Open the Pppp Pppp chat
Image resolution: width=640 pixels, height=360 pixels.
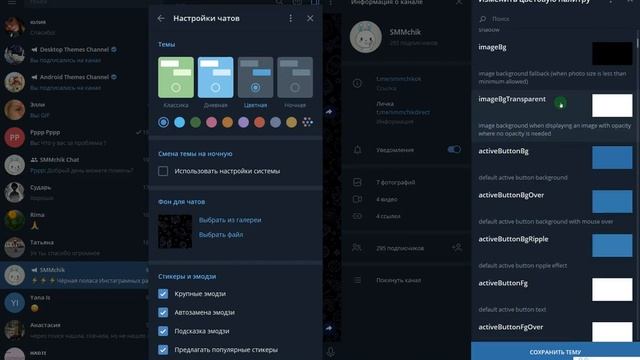pos(74,138)
